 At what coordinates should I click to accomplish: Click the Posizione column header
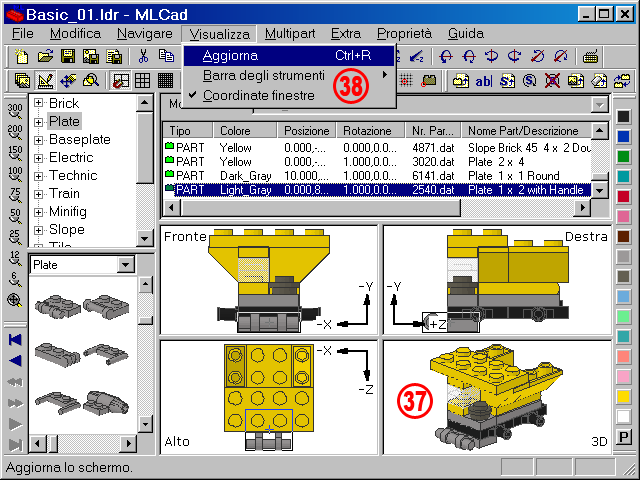307,131
